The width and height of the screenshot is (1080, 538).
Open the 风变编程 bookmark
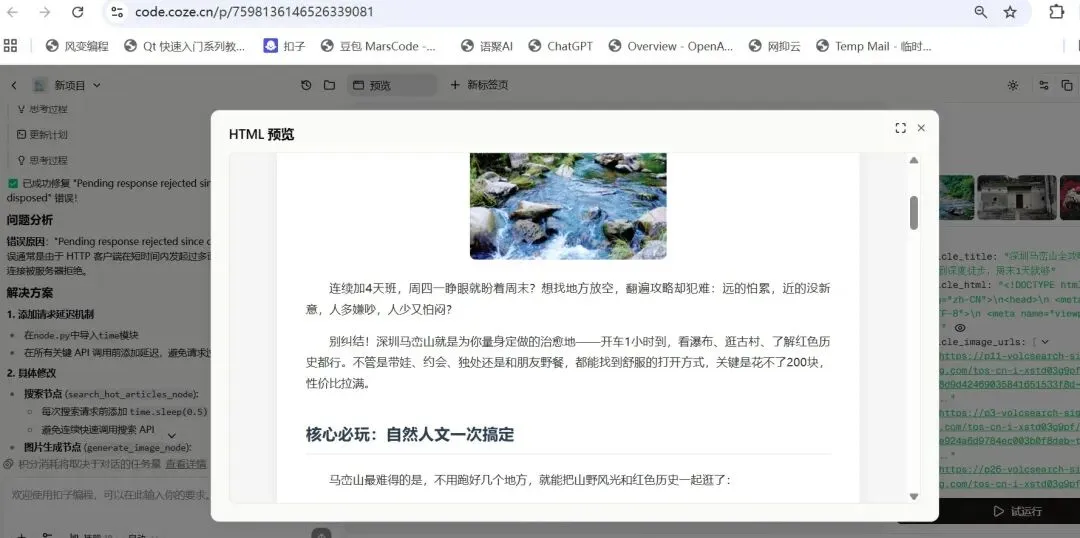(77, 46)
